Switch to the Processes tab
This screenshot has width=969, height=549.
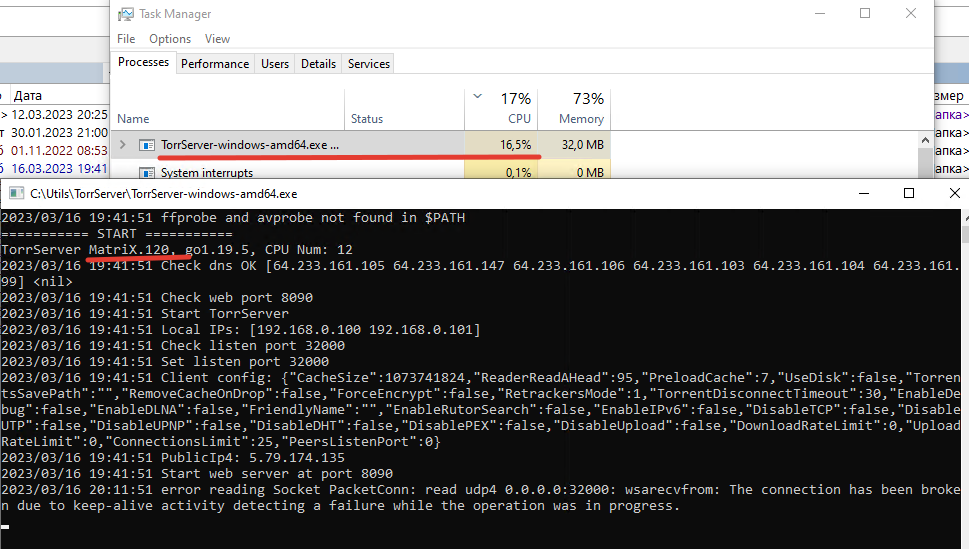(x=143, y=62)
